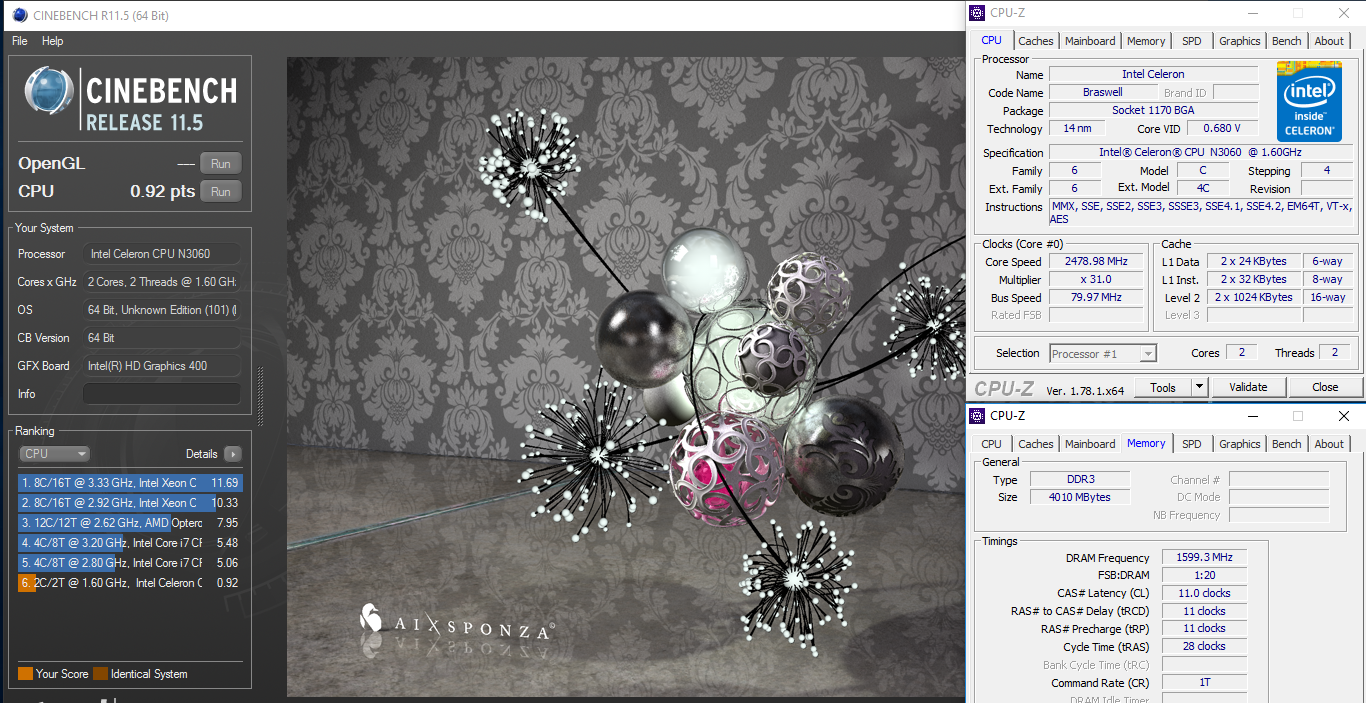Screen dimensions: 1366x703
Task: Click the Command Rate value 1T
Action: (1204, 683)
